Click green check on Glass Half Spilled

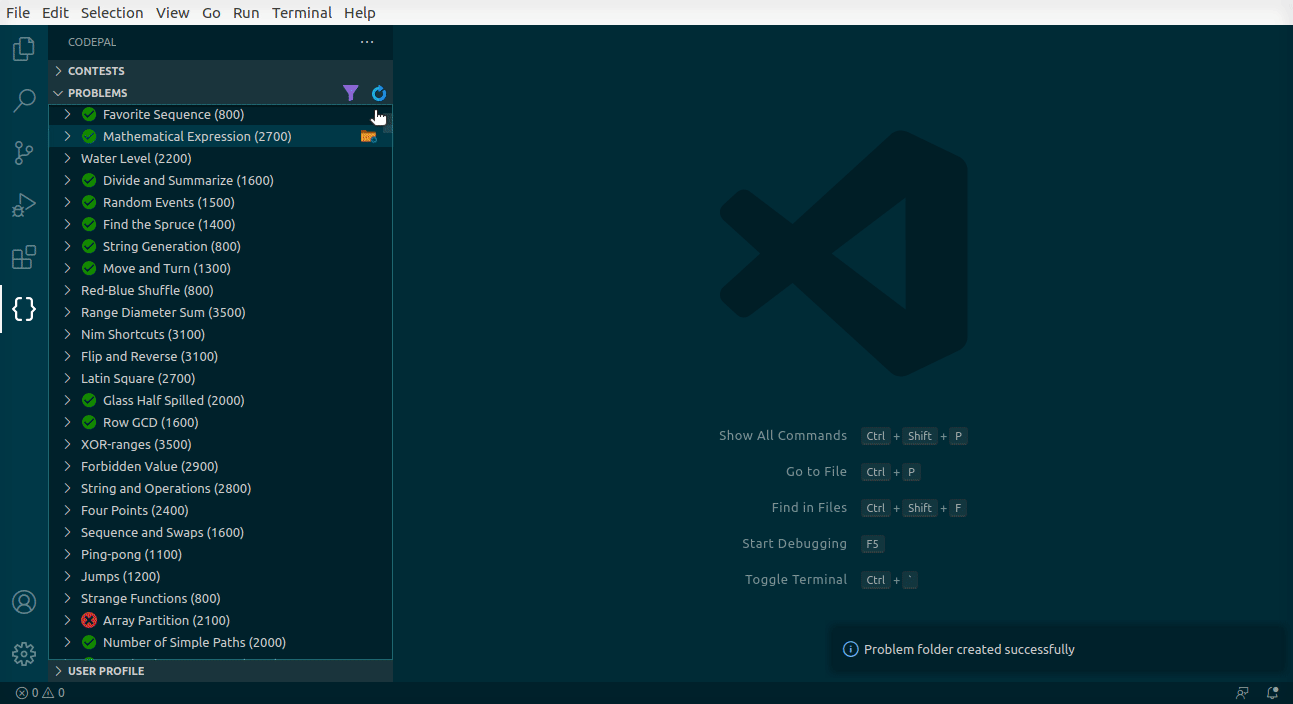tap(89, 400)
